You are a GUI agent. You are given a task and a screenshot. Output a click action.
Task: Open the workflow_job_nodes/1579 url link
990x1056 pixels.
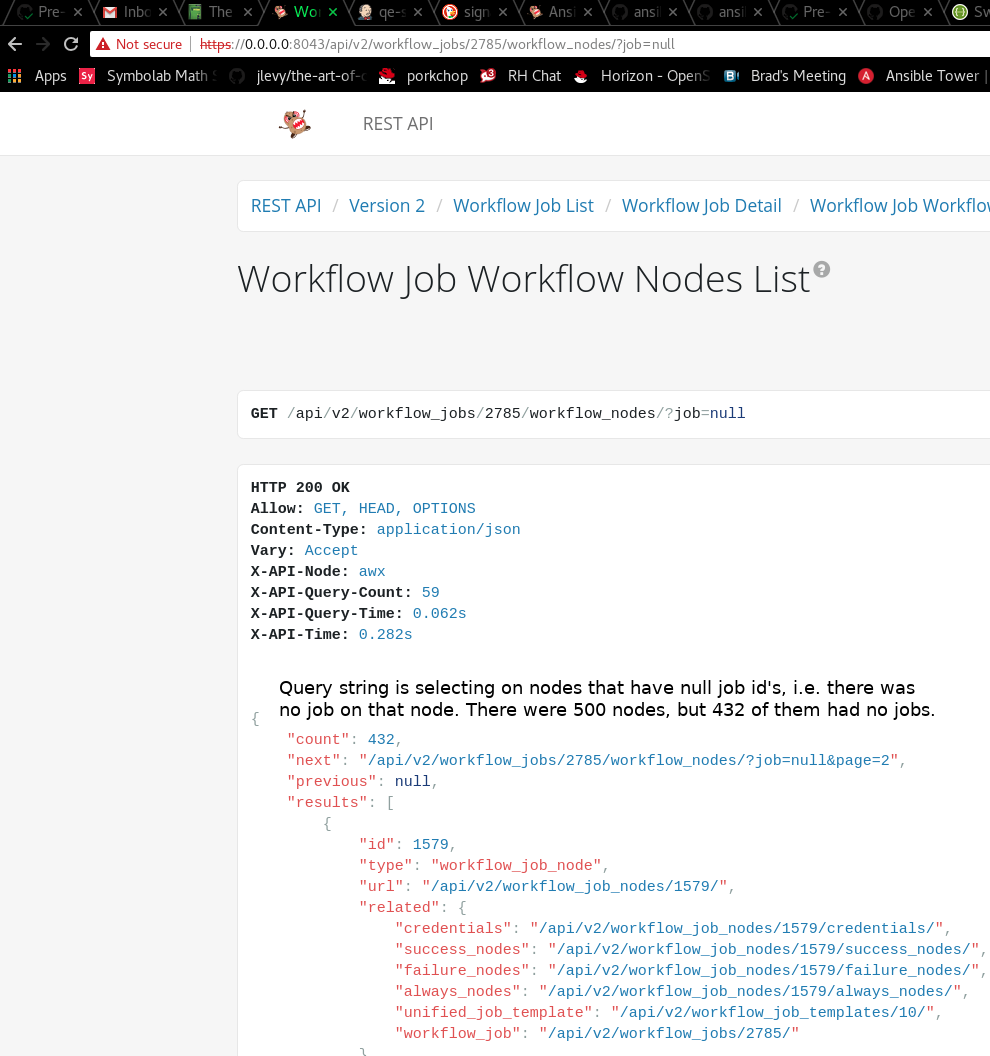[574, 886]
